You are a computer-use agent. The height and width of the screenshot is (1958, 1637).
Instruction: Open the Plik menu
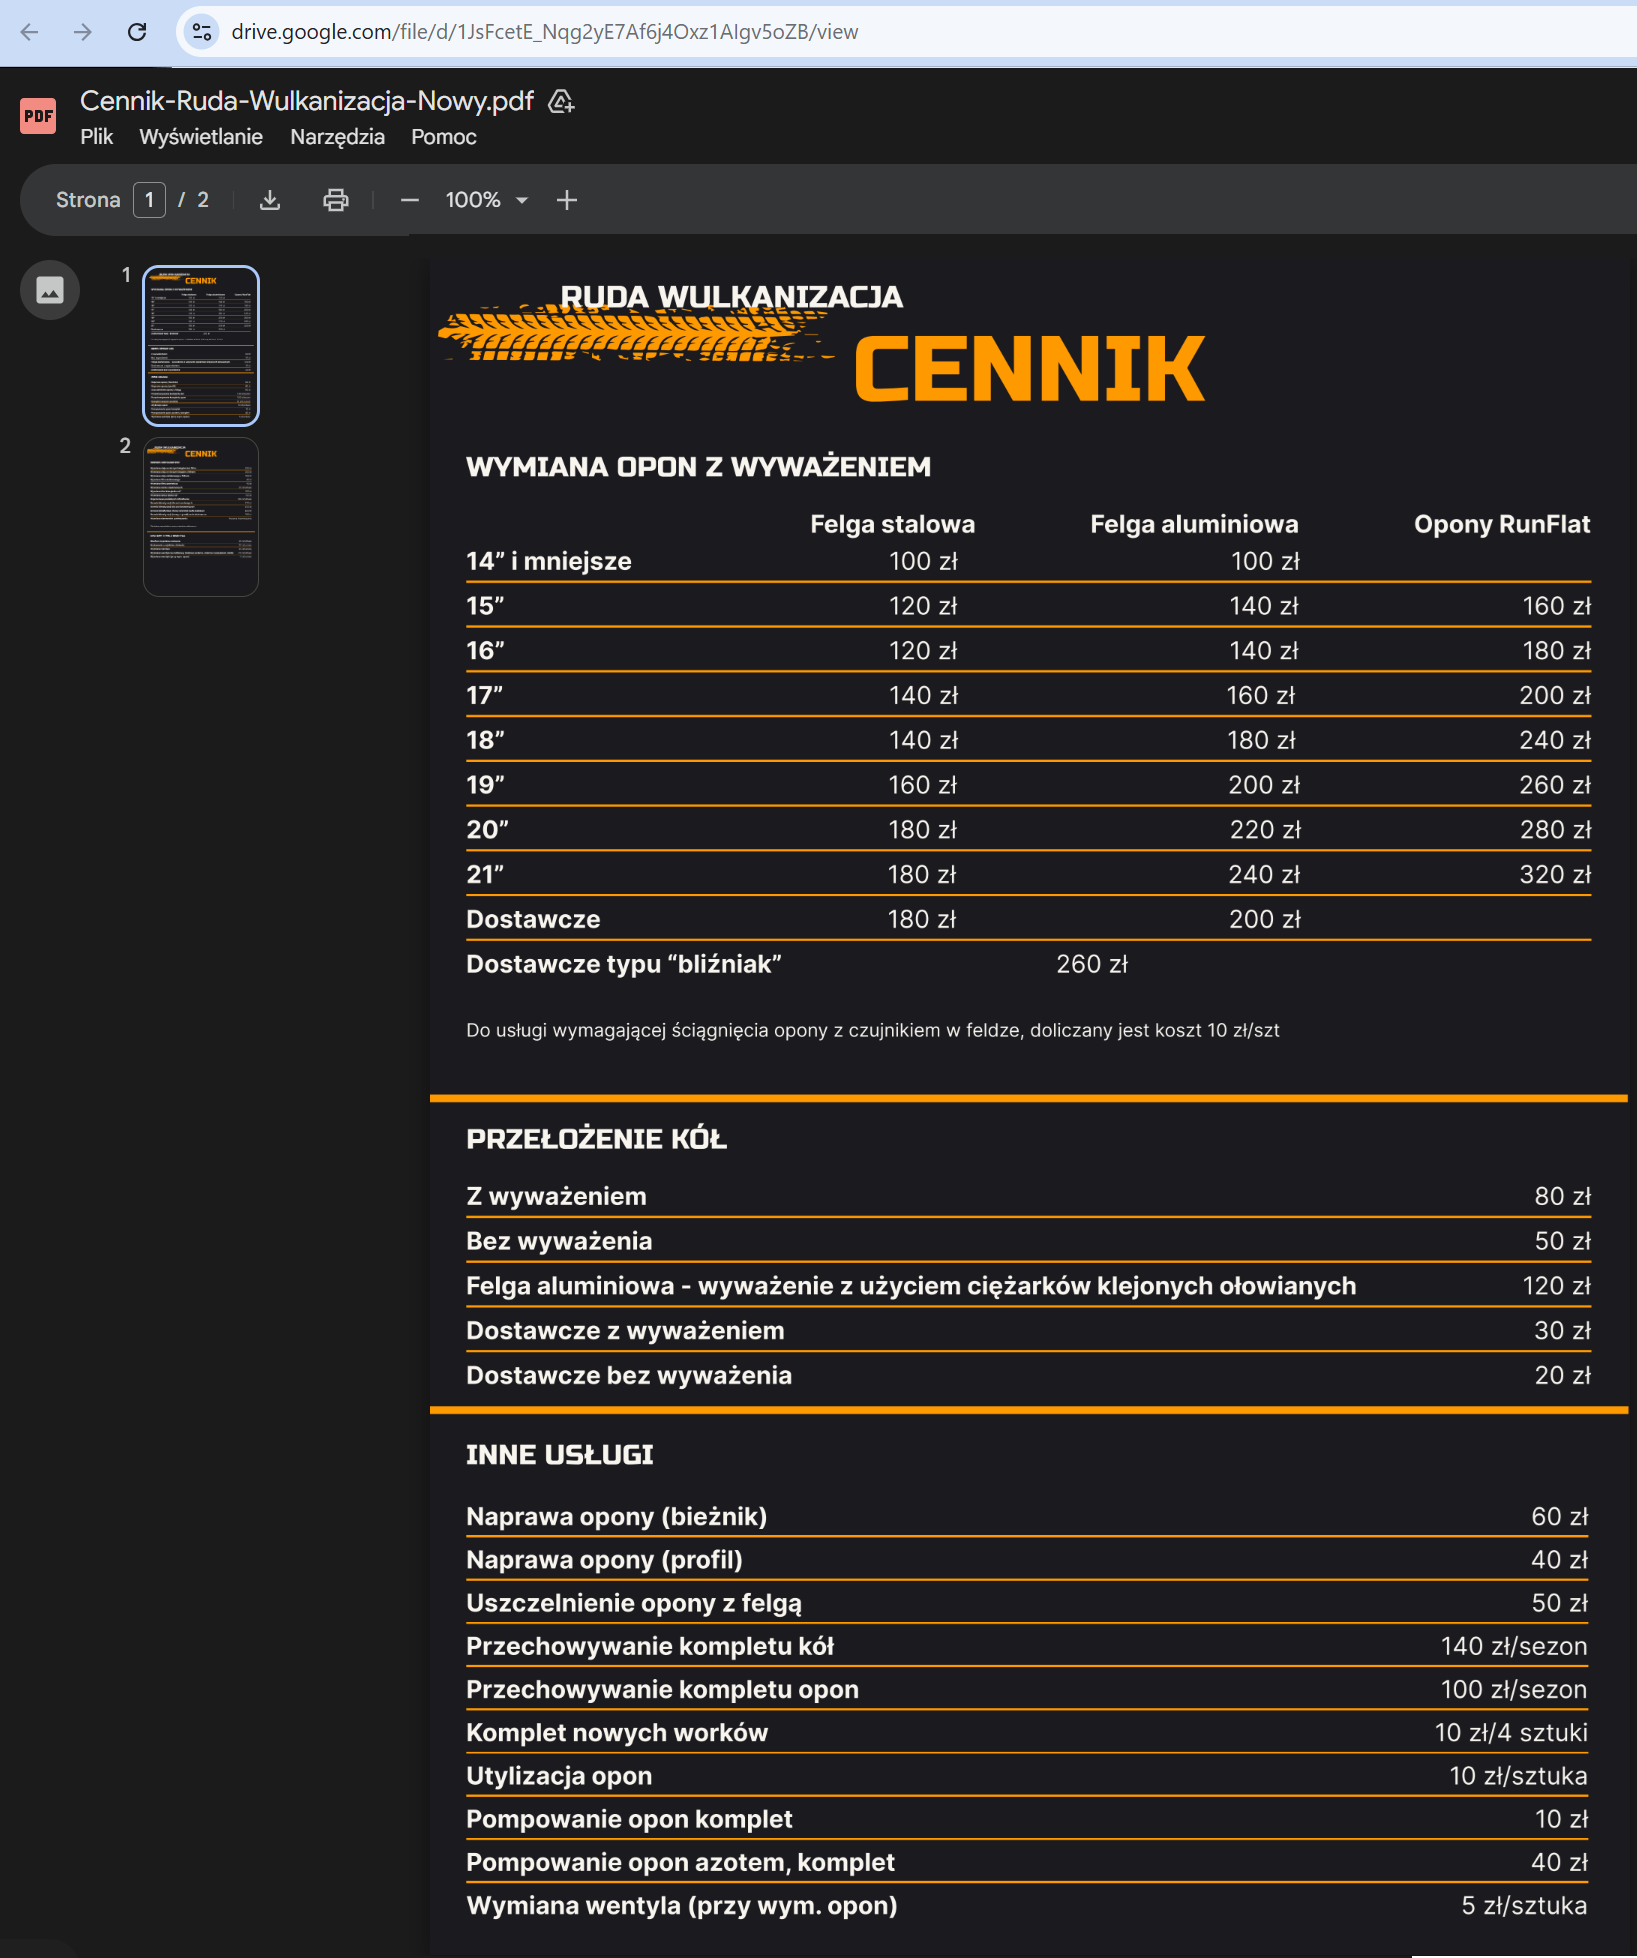tap(97, 137)
